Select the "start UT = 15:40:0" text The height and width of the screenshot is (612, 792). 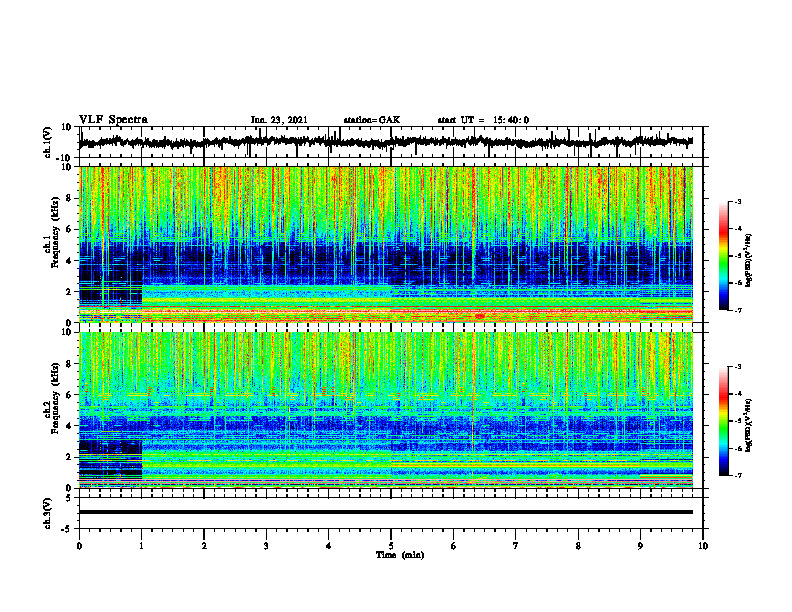tap(483, 120)
